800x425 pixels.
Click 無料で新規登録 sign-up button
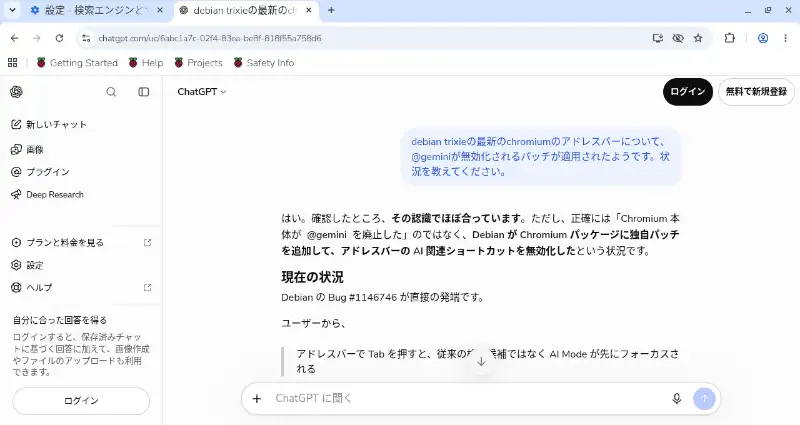(x=756, y=92)
